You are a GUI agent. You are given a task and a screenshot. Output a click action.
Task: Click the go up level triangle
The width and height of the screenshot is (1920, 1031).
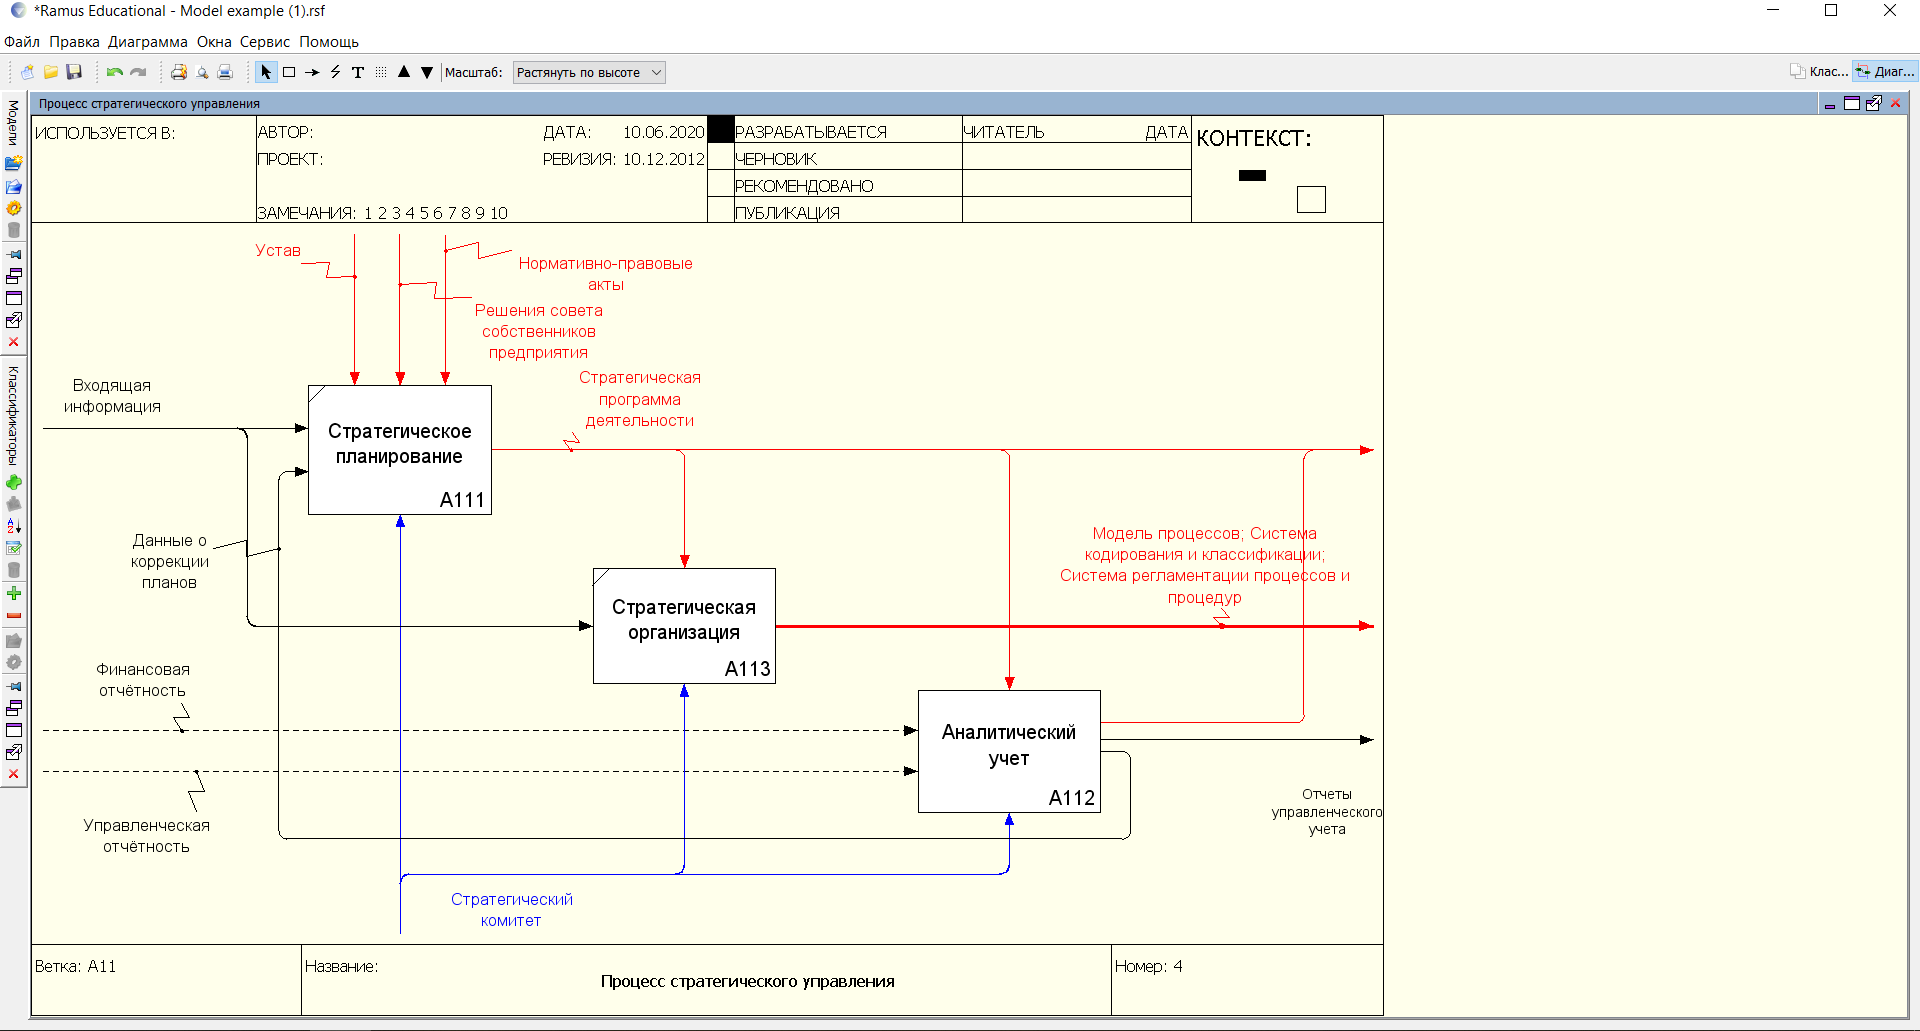404,72
